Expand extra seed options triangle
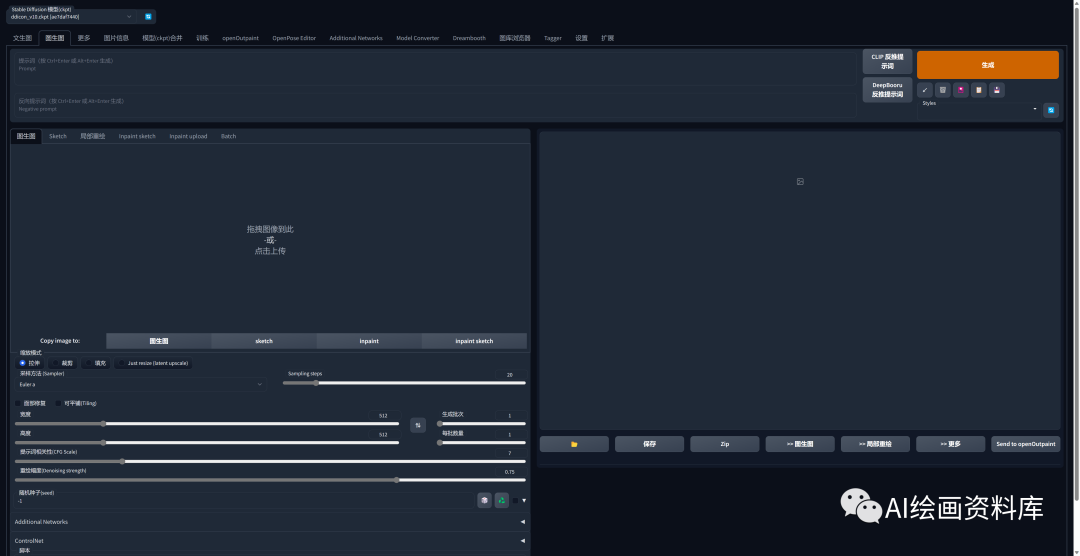Screen dimensions: 1080x556 524,501
